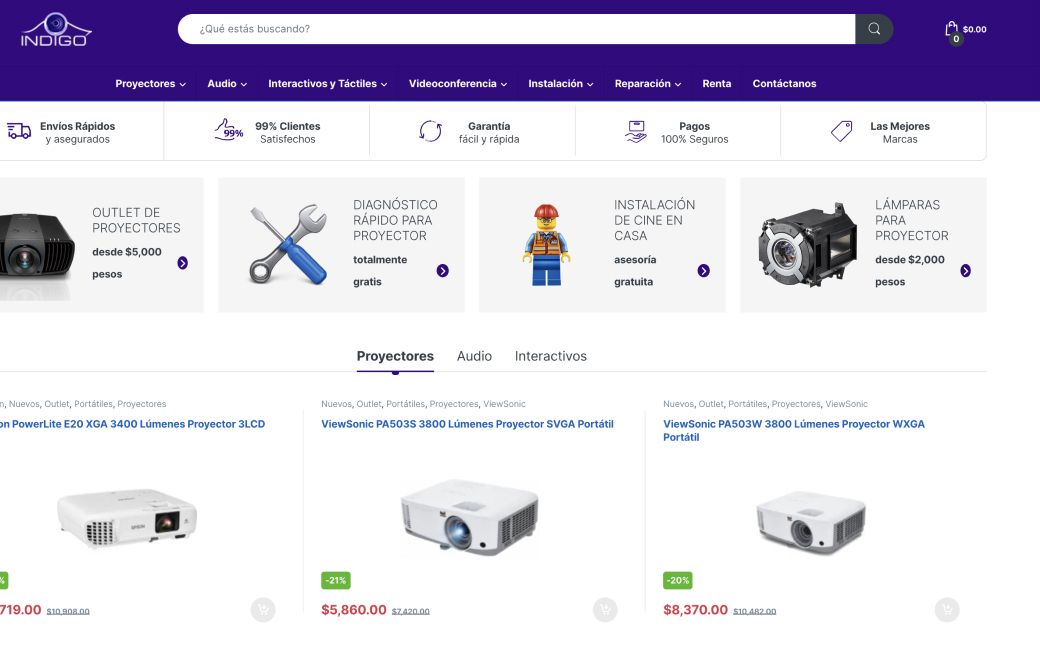Select the Proyectores product tab
This screenshot has width=1040, height=672.
(395, 356)
